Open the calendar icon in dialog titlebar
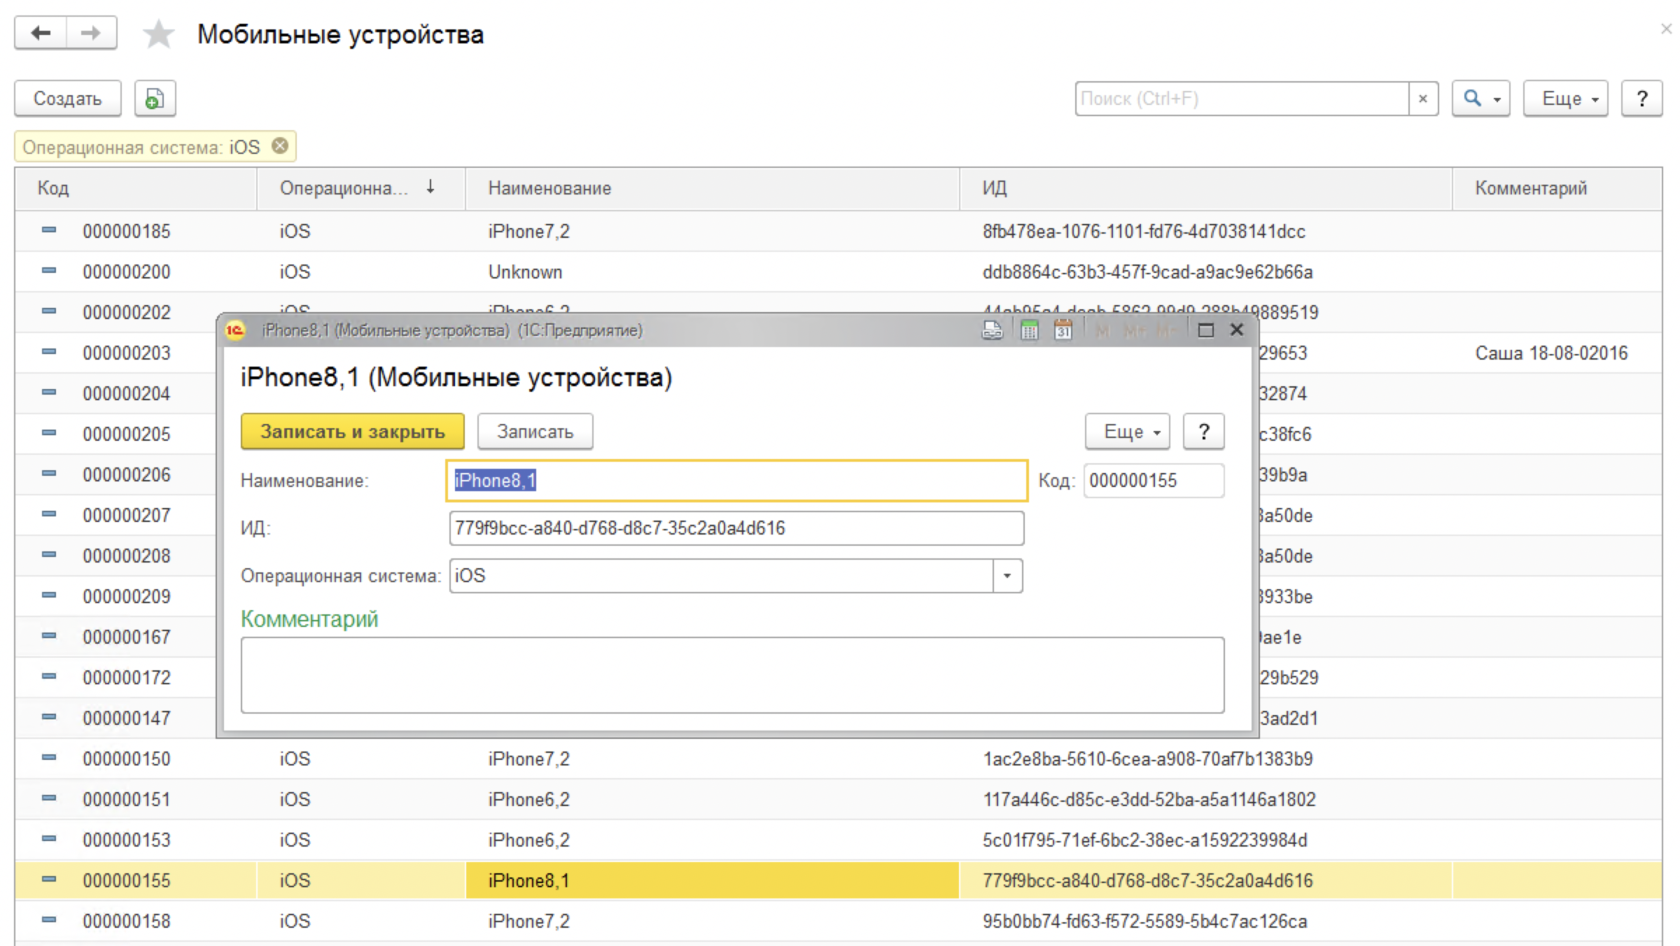Screen dimensions: 1680x946 click(1063, 330)
